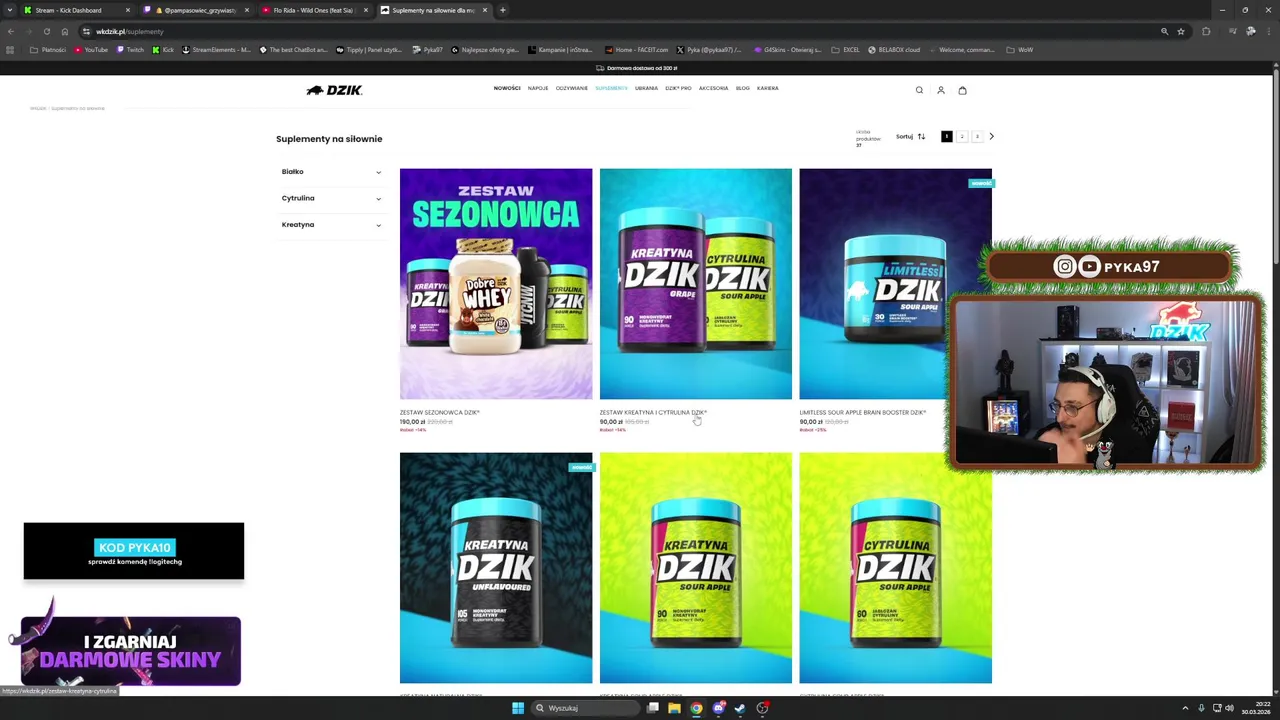Open the WoW bookmark folder
The width and height of the screenshot is (1280, 720).
tap(1020, 50)
